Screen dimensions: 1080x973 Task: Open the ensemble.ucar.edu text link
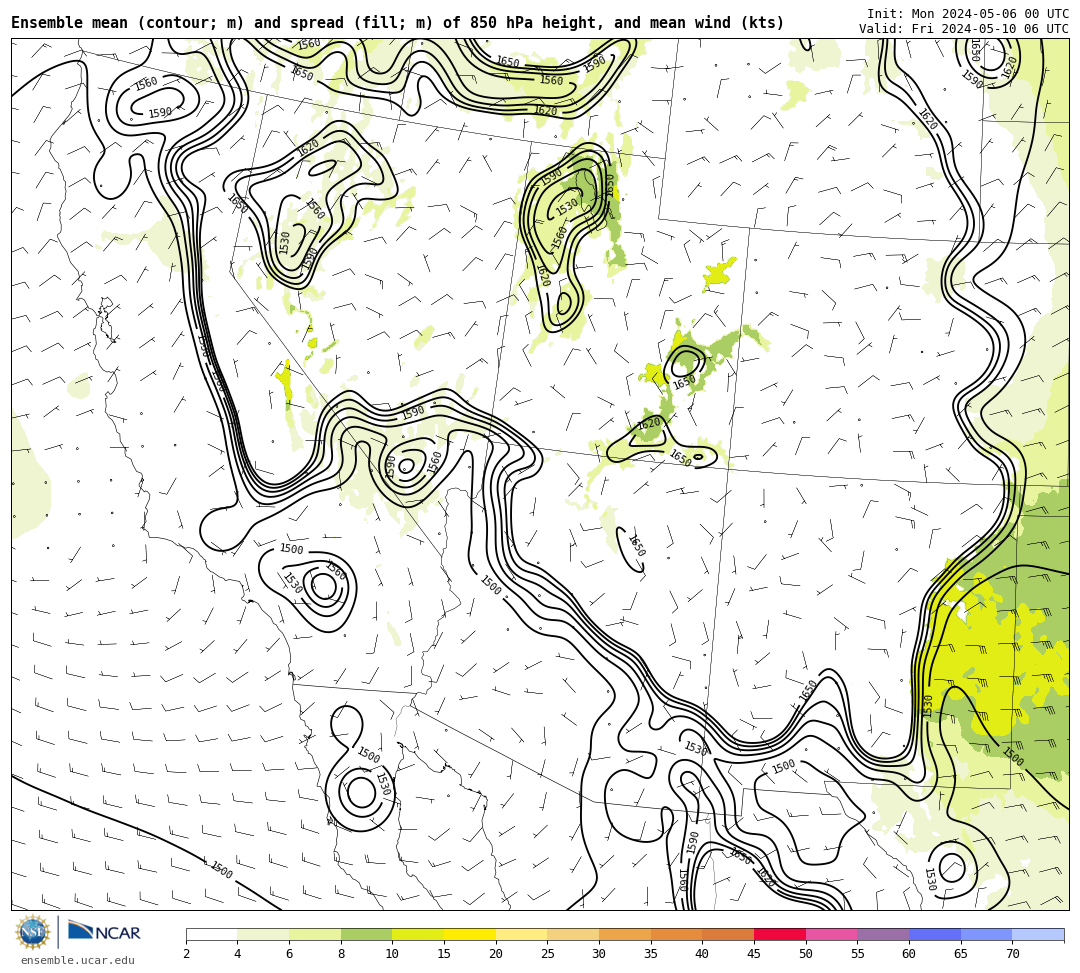click(x=78, y=960)
